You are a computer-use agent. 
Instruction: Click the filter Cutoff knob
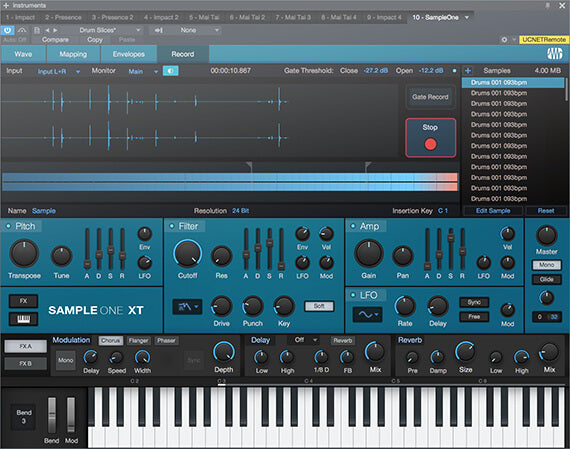click(188, 254)
